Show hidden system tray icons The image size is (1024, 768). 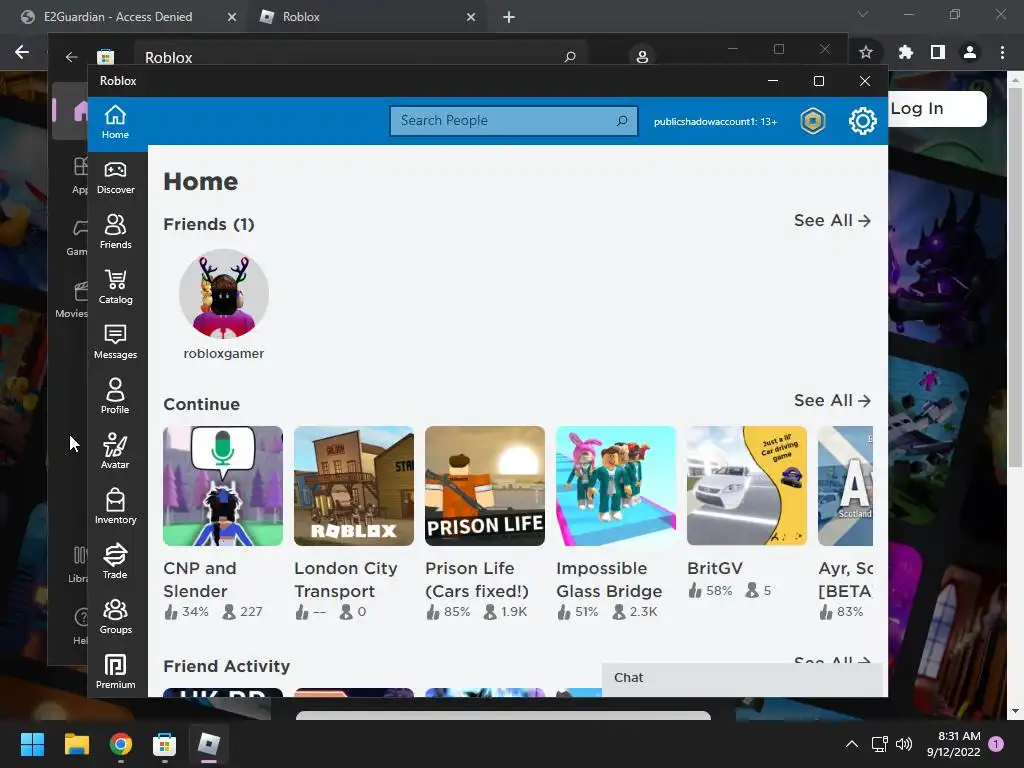[x=852, y=744]
